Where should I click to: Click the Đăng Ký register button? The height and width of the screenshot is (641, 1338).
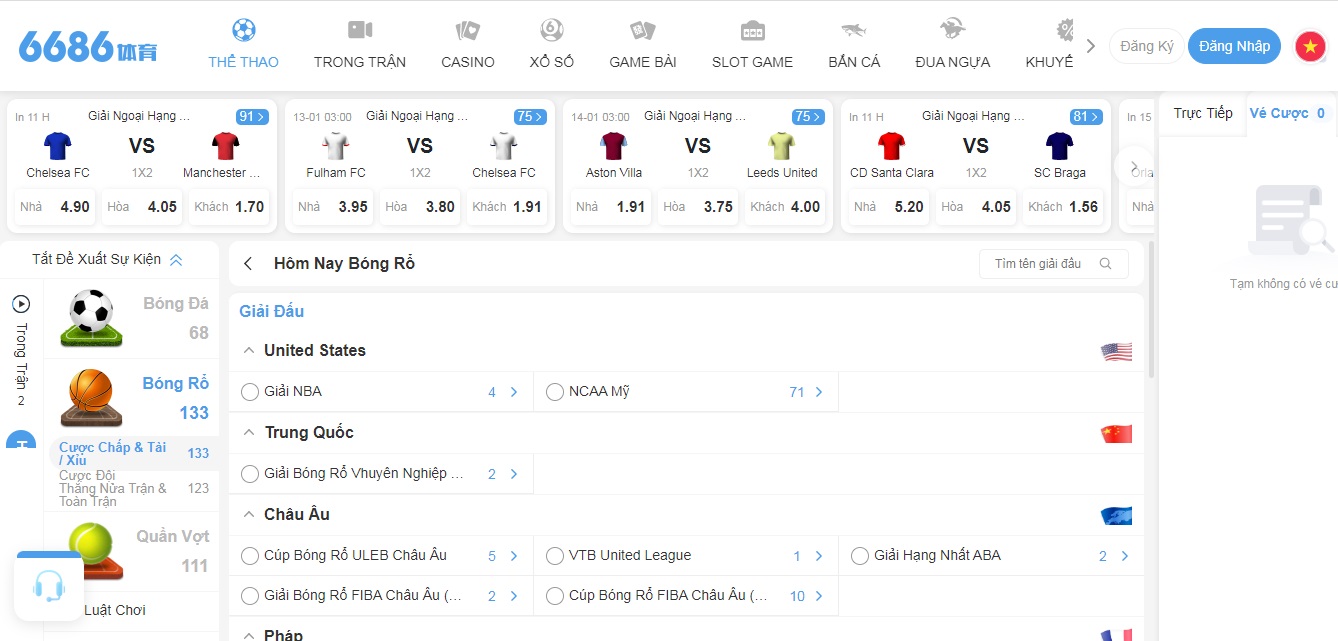tap(1146, 46)
